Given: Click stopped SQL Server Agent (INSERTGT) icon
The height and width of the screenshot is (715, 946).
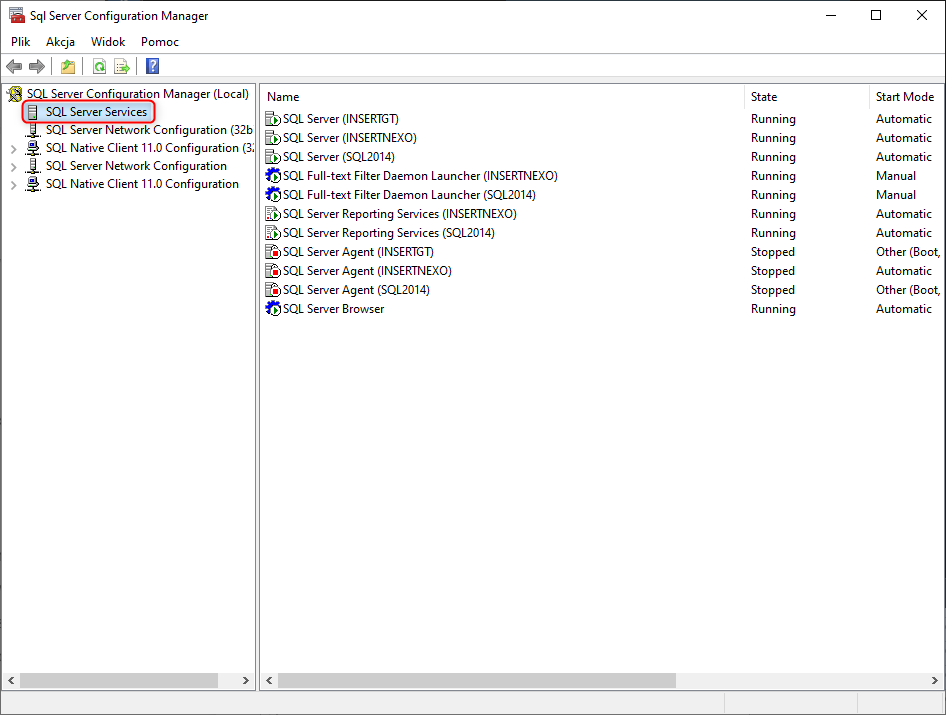Looking at the screenshot, I should pyautogui.click(x=273, y=252).
